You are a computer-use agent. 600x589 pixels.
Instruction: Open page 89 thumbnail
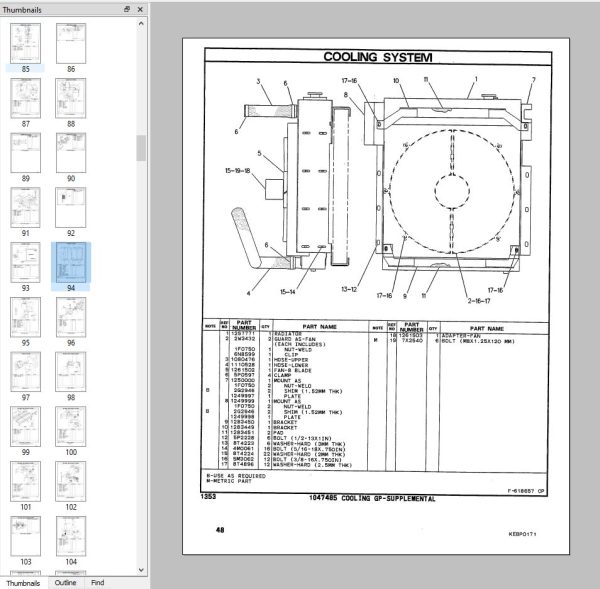coord(25,153)
